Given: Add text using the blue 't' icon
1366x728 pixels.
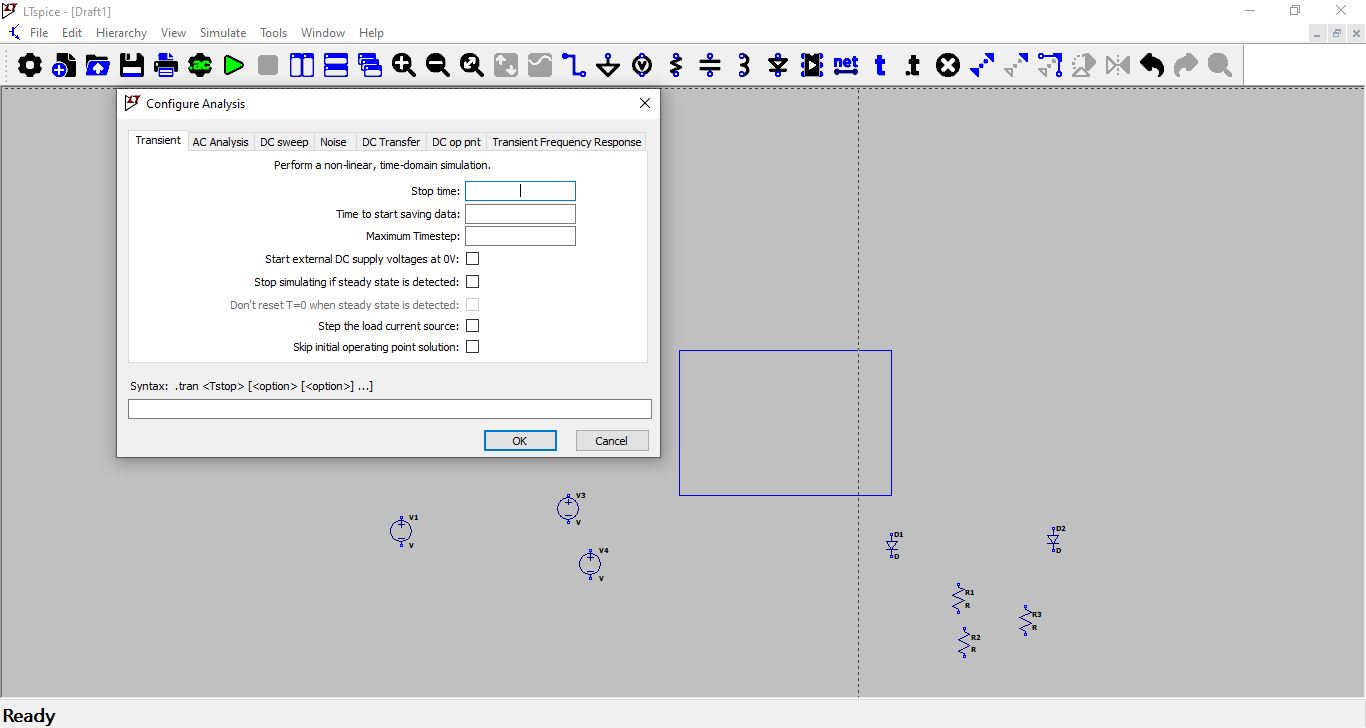Looking at the screenshot, I should pos(880,66).
